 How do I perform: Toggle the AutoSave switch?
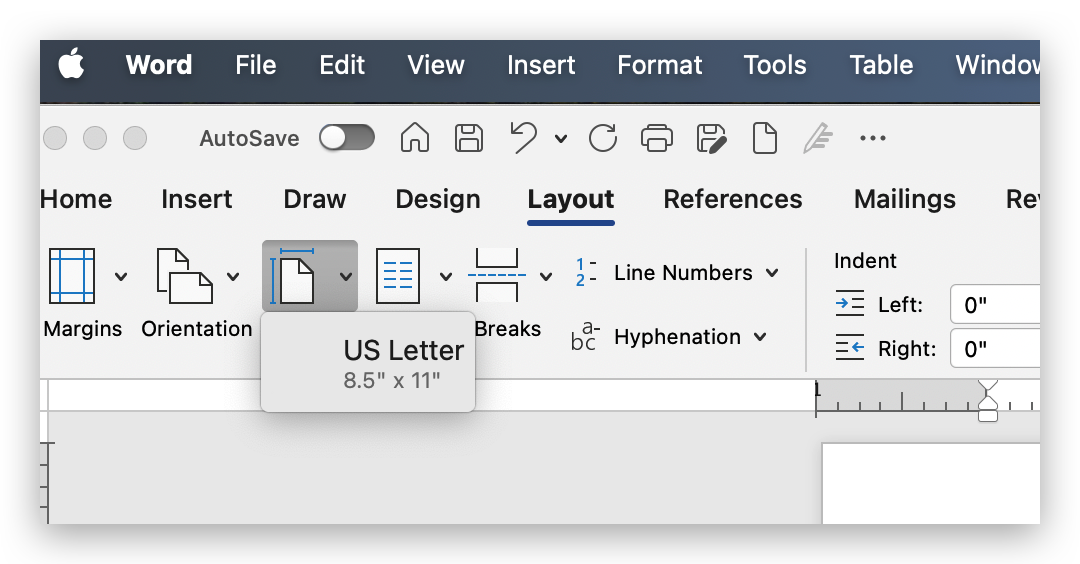(346, 138)
